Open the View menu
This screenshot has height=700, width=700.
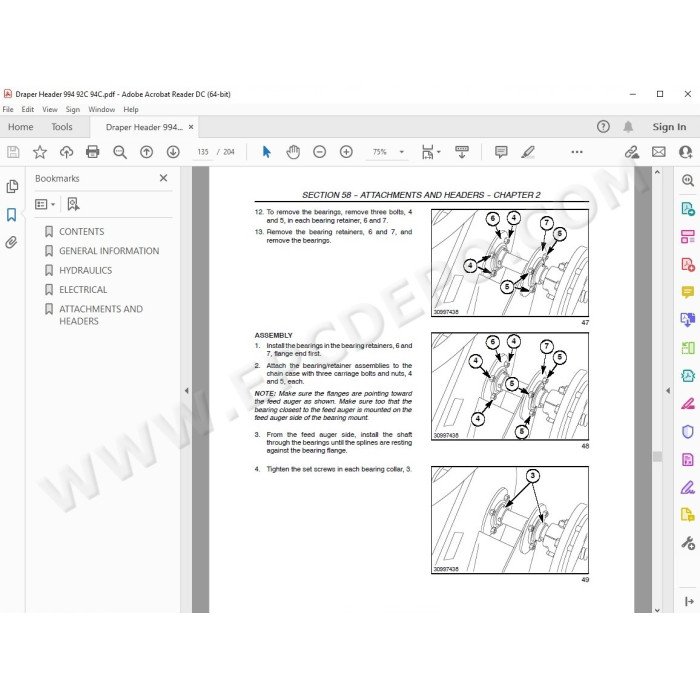tap(50, 109)
